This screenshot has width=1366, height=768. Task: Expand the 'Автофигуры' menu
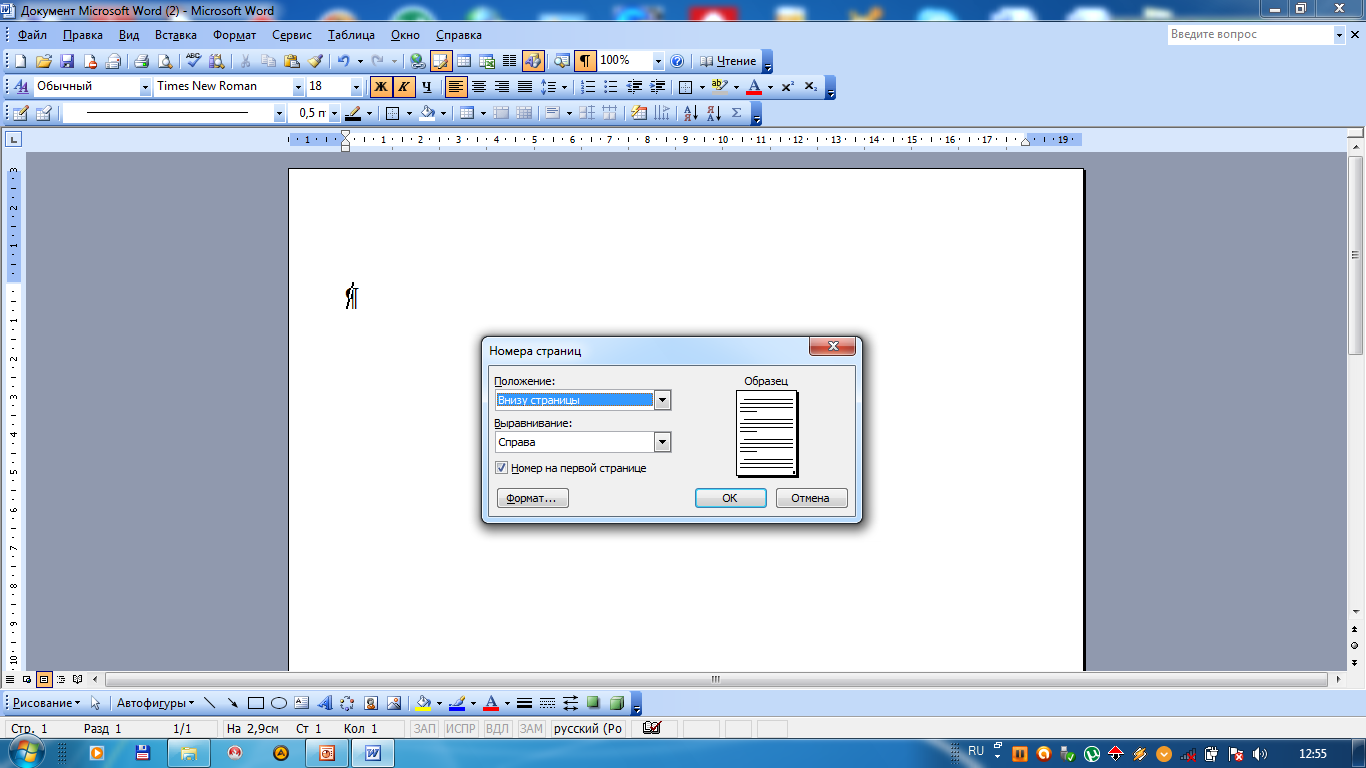[155, 703]
